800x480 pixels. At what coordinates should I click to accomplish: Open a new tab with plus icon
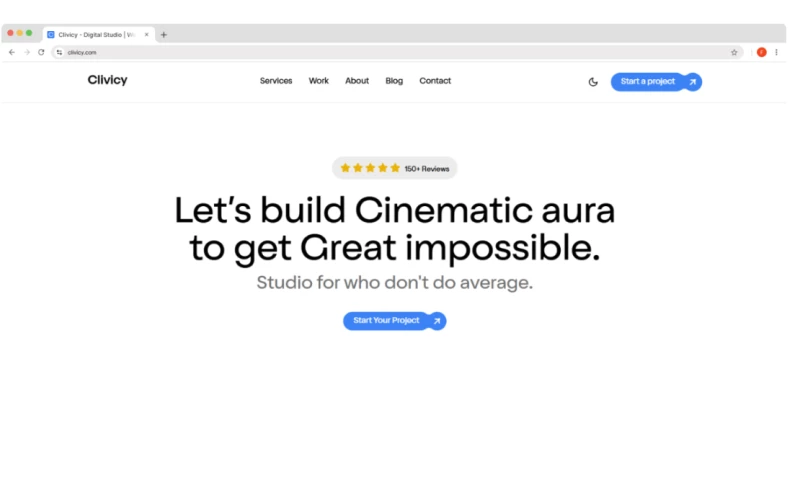pos(164,35)
